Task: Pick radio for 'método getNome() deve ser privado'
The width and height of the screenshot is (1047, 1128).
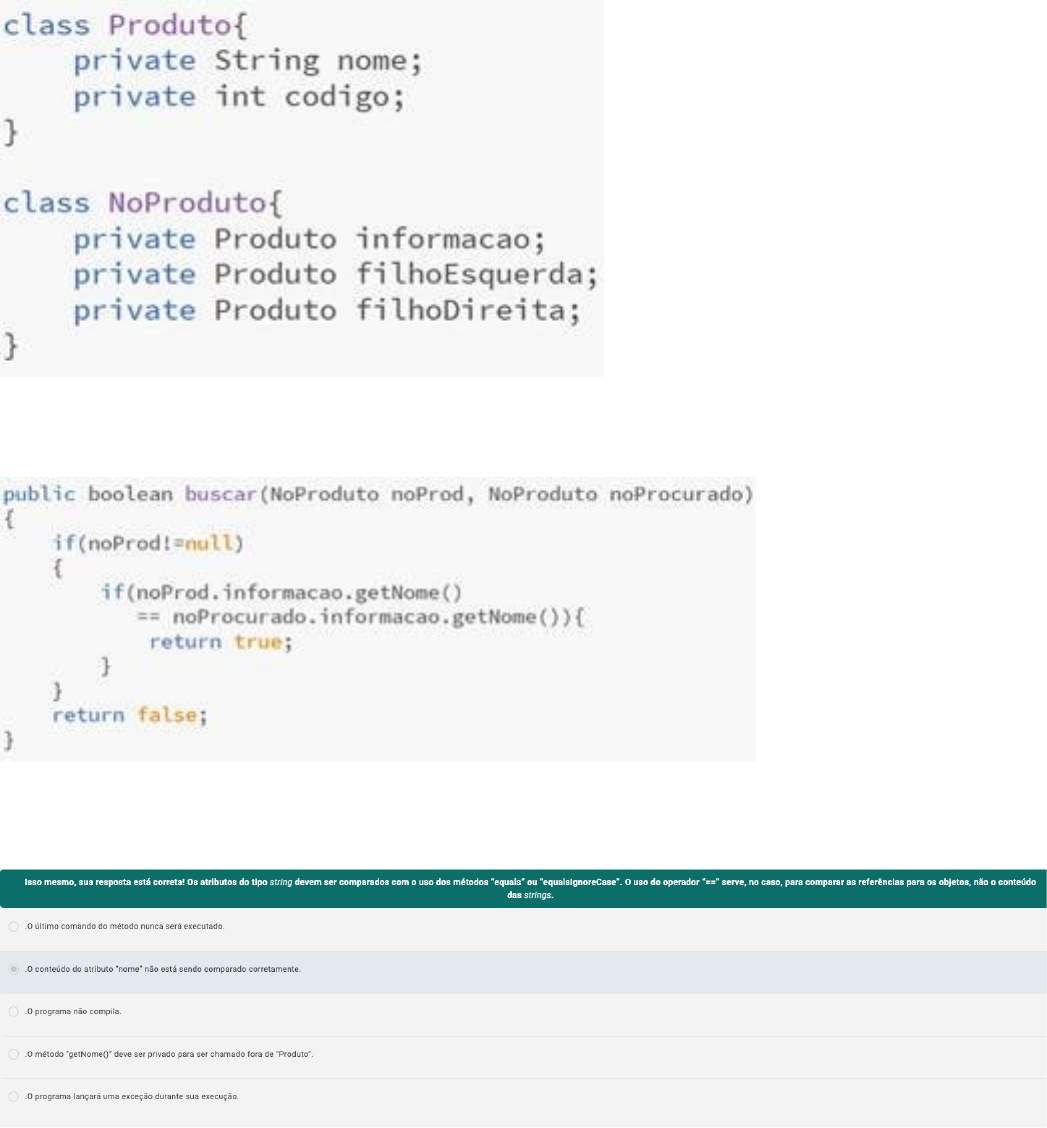Action: (12, 1054)
